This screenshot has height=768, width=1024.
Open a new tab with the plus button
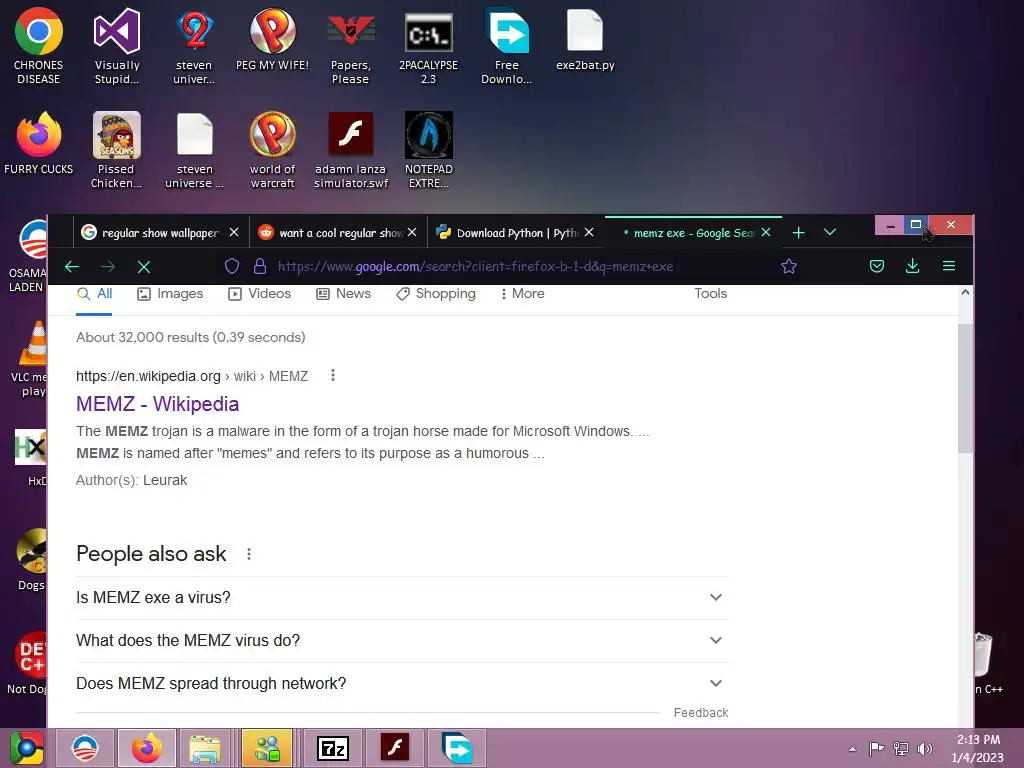798,232
